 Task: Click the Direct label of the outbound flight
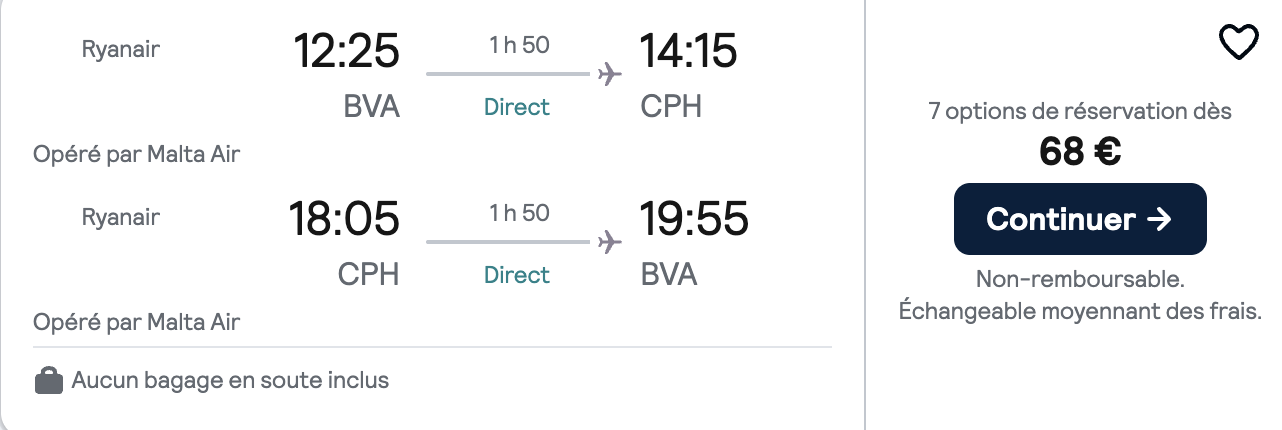point(517,107)
